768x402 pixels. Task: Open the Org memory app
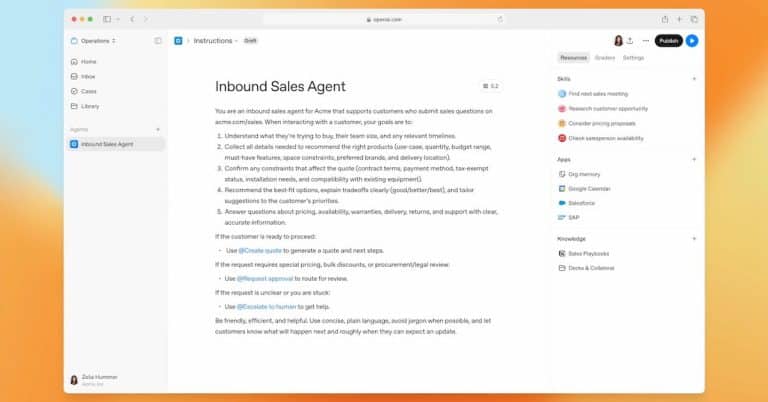(579, 174)
